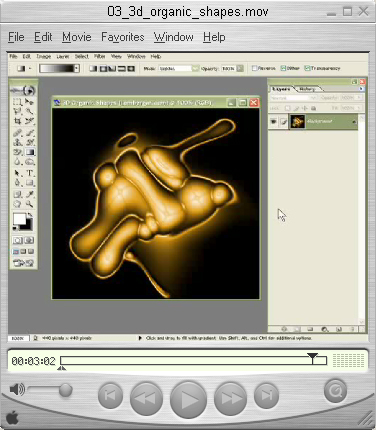Switch to the Layers tab
The height and width of the screenshot is (430, 376).
[281, 89]
